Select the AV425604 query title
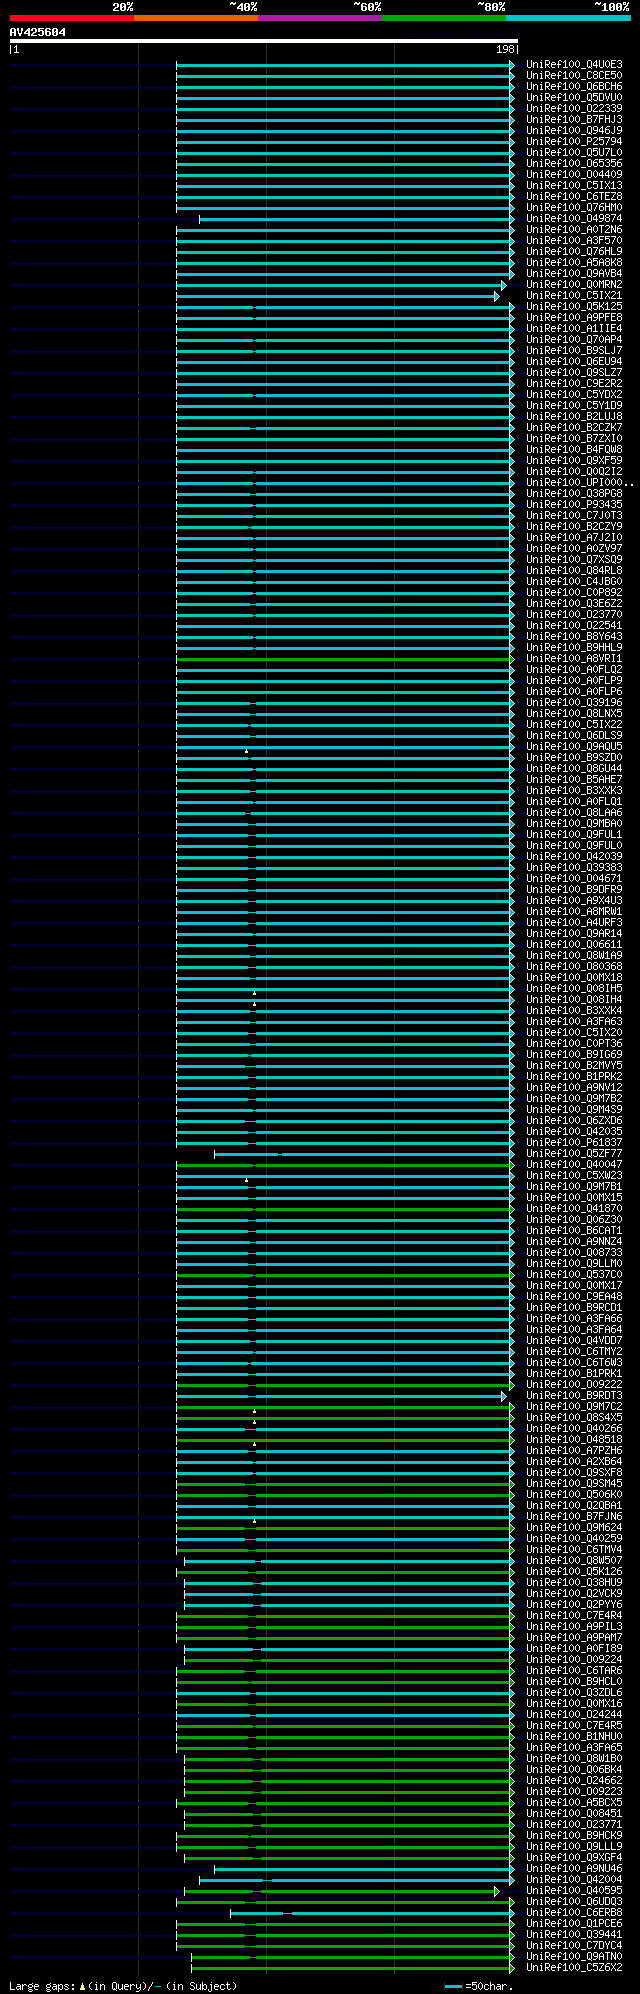Viewport: 640px width, 1994px height. 38,32
